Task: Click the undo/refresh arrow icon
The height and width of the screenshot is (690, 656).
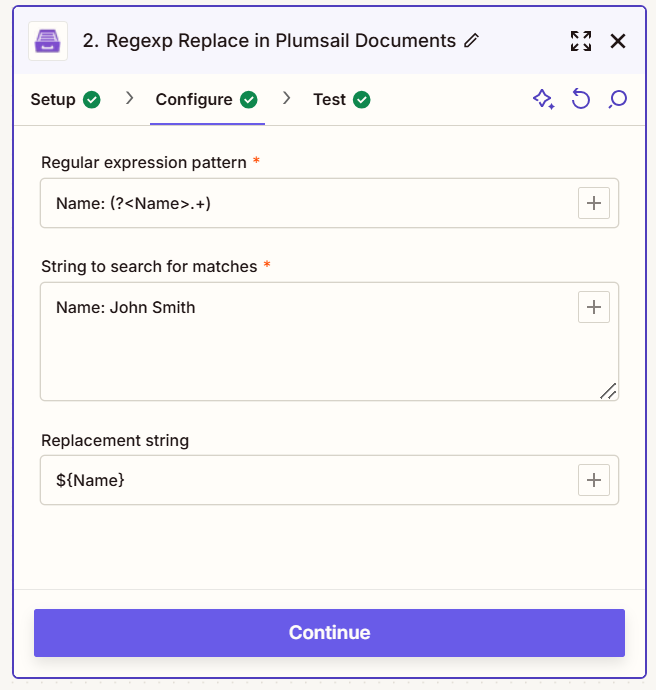Action: coord(581,99)
